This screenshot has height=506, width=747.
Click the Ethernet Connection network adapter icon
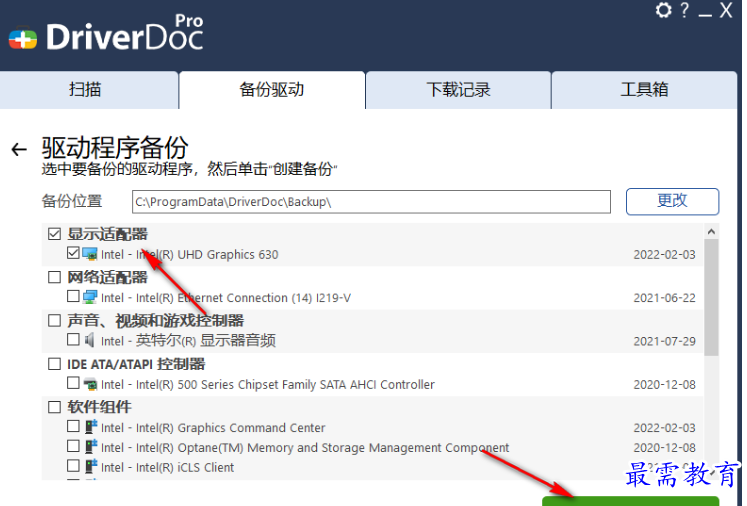pyautogui.click(x=90, y=297)
